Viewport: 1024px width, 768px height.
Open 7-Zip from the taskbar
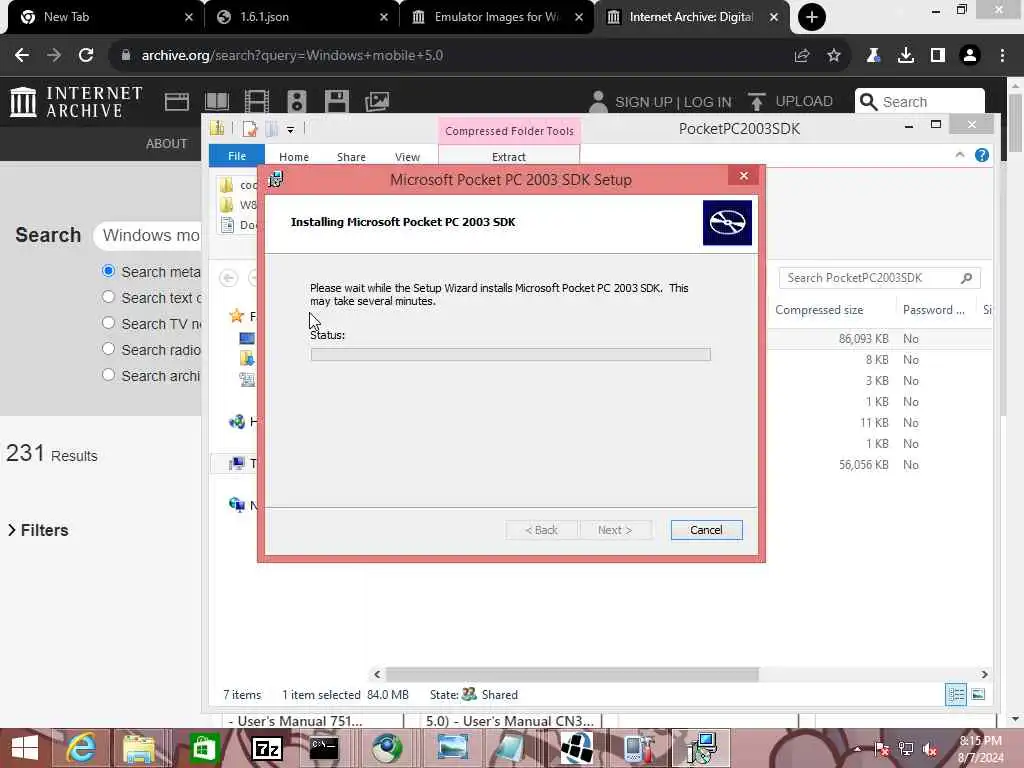coord(267,748)
